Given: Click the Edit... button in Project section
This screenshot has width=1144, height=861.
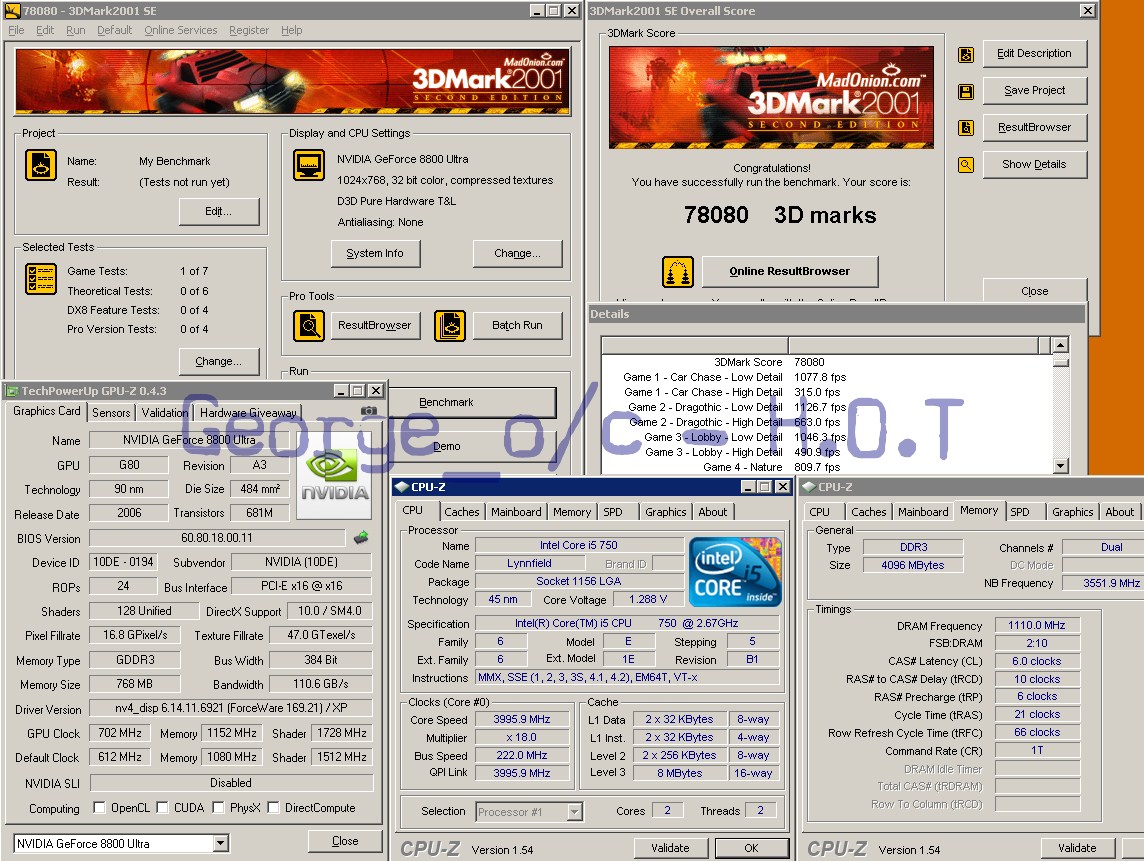Looking at the screenshot, I should (219, 212).
